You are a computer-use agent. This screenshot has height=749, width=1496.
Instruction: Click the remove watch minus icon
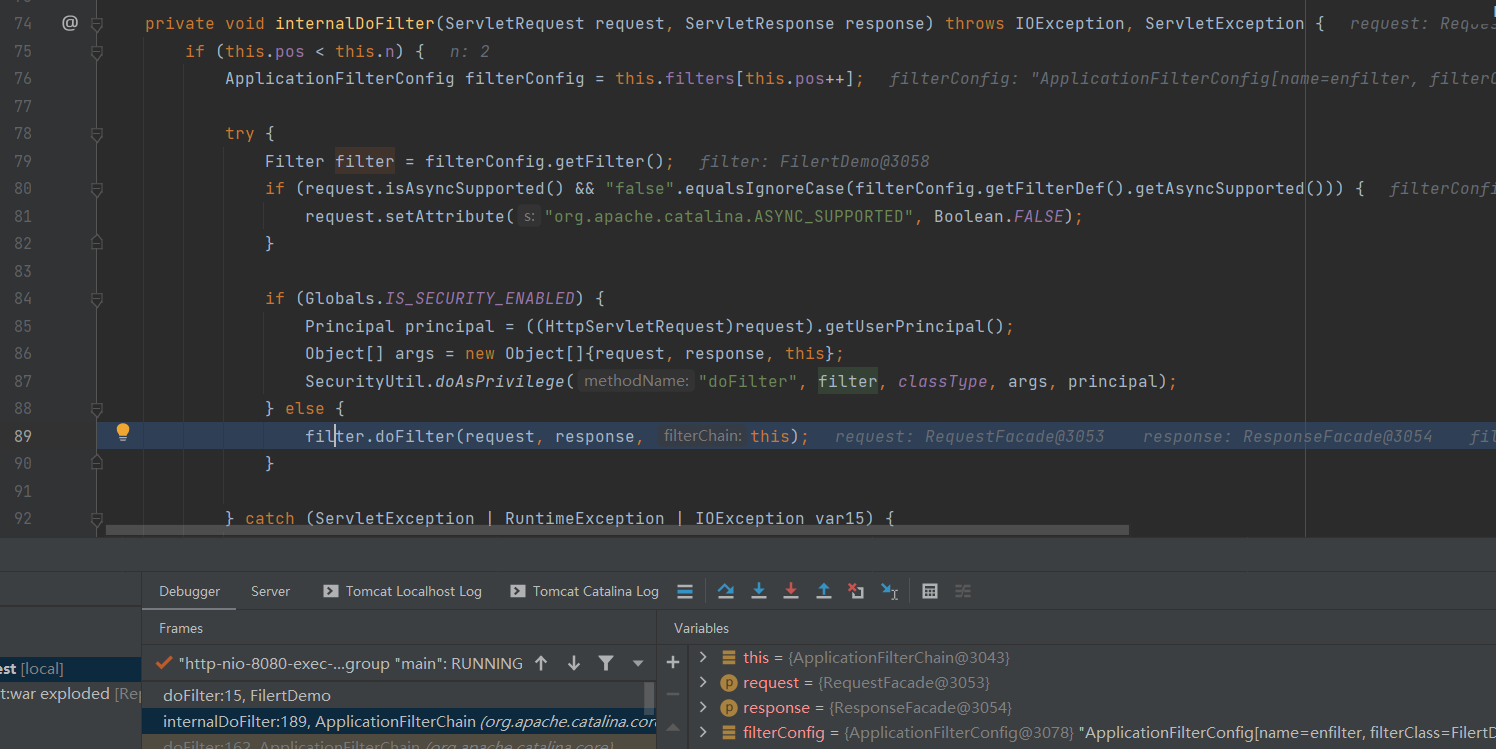click(x=673, y=694)
